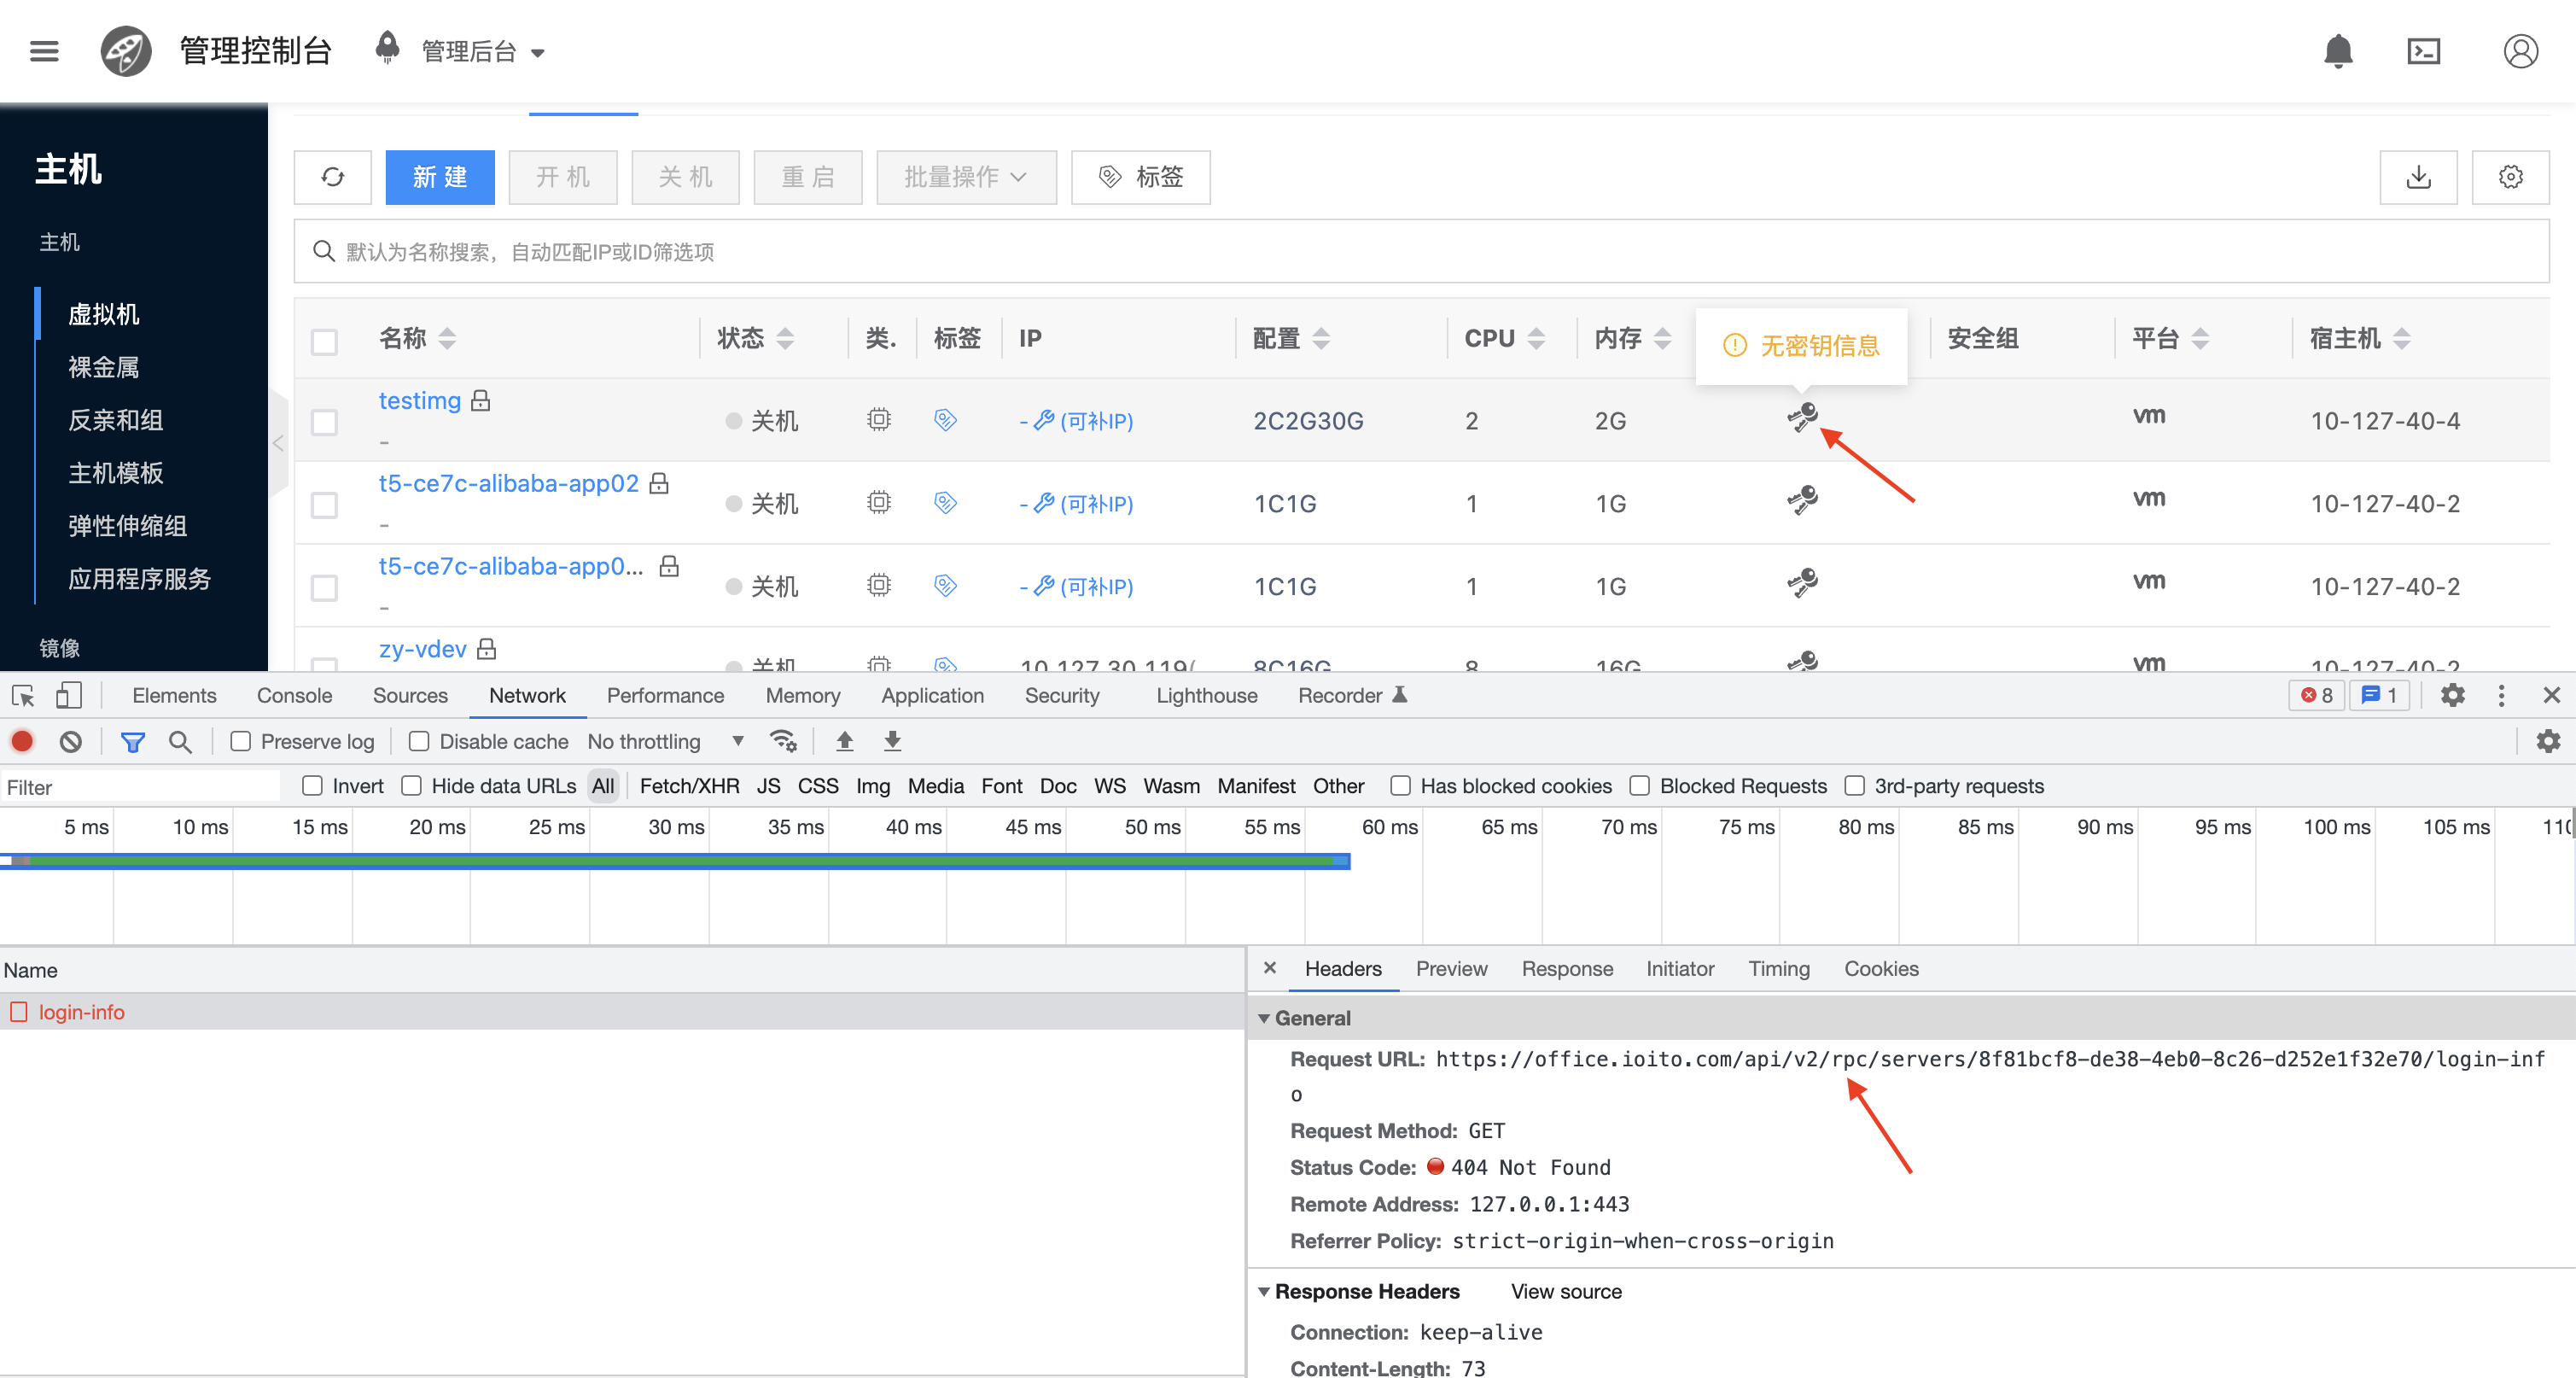Click the refresh icon button beside 新建
Viewport: 2576px width, 1378px height.
tap(332, 177)
